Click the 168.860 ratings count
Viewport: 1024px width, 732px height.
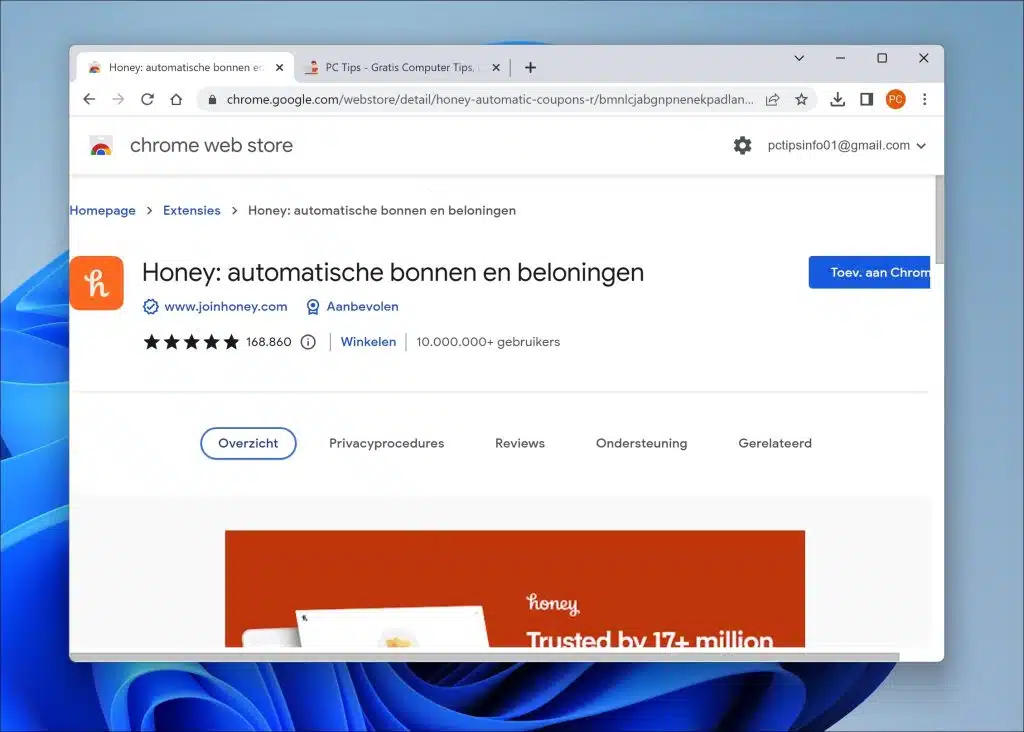pyautogui.click(x=268, y=342)
